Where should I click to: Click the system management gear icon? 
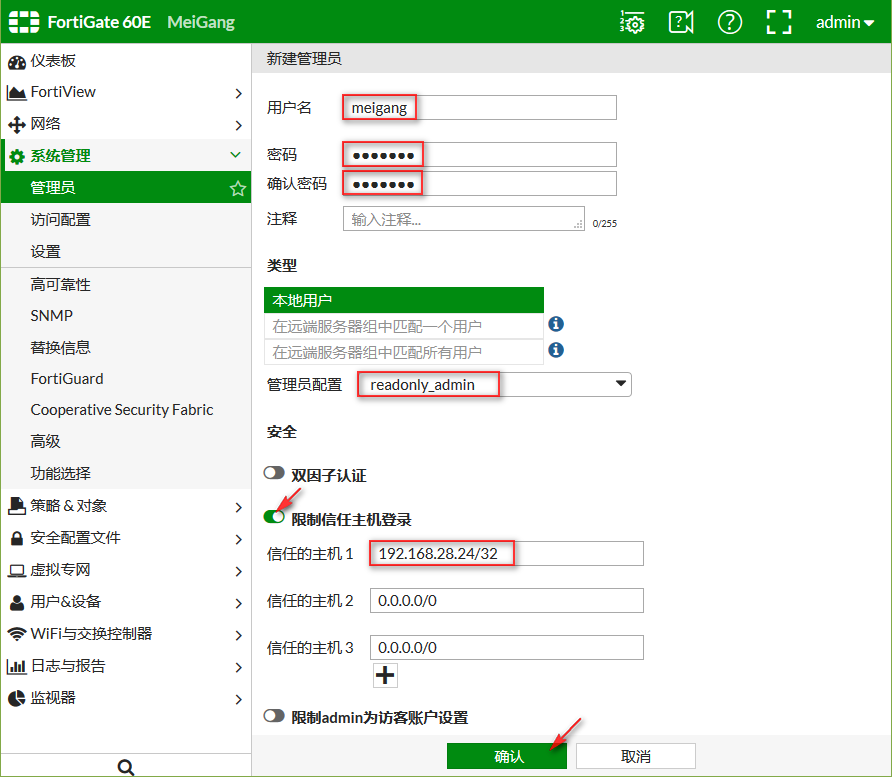(17, 156)
